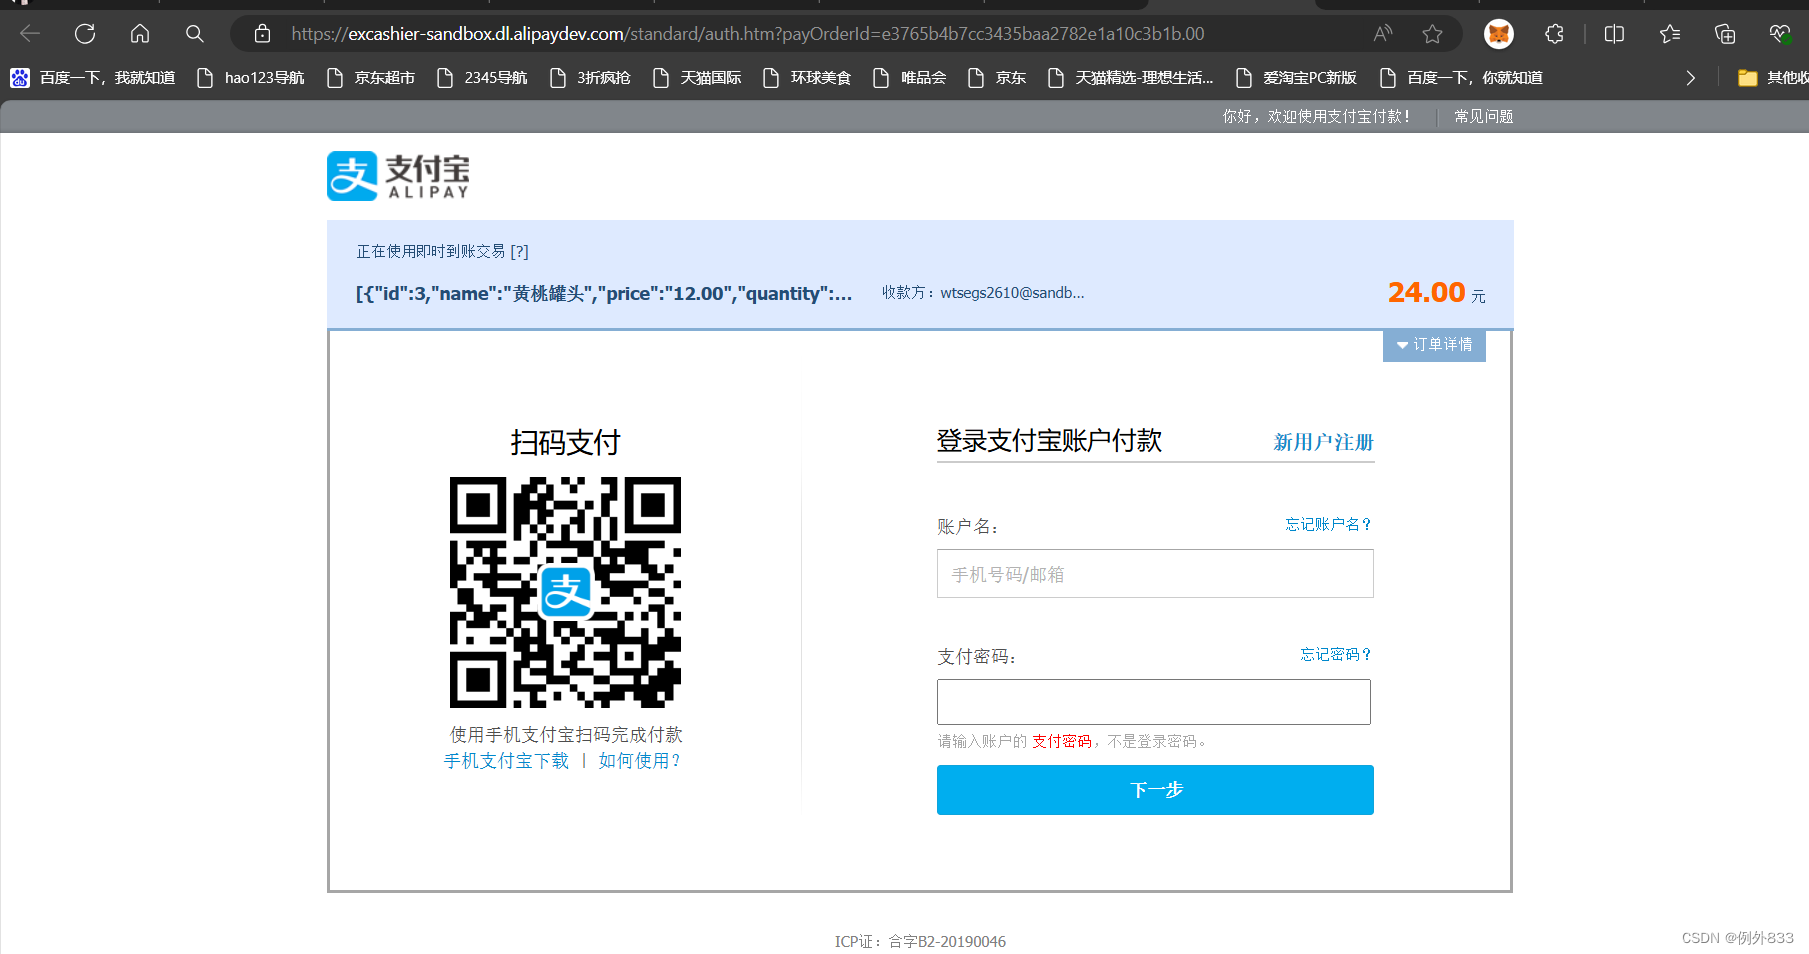This screenshot has height=954, width=1809.
Task: Open the MetaMask fox extension icon
Action: 1498,34
